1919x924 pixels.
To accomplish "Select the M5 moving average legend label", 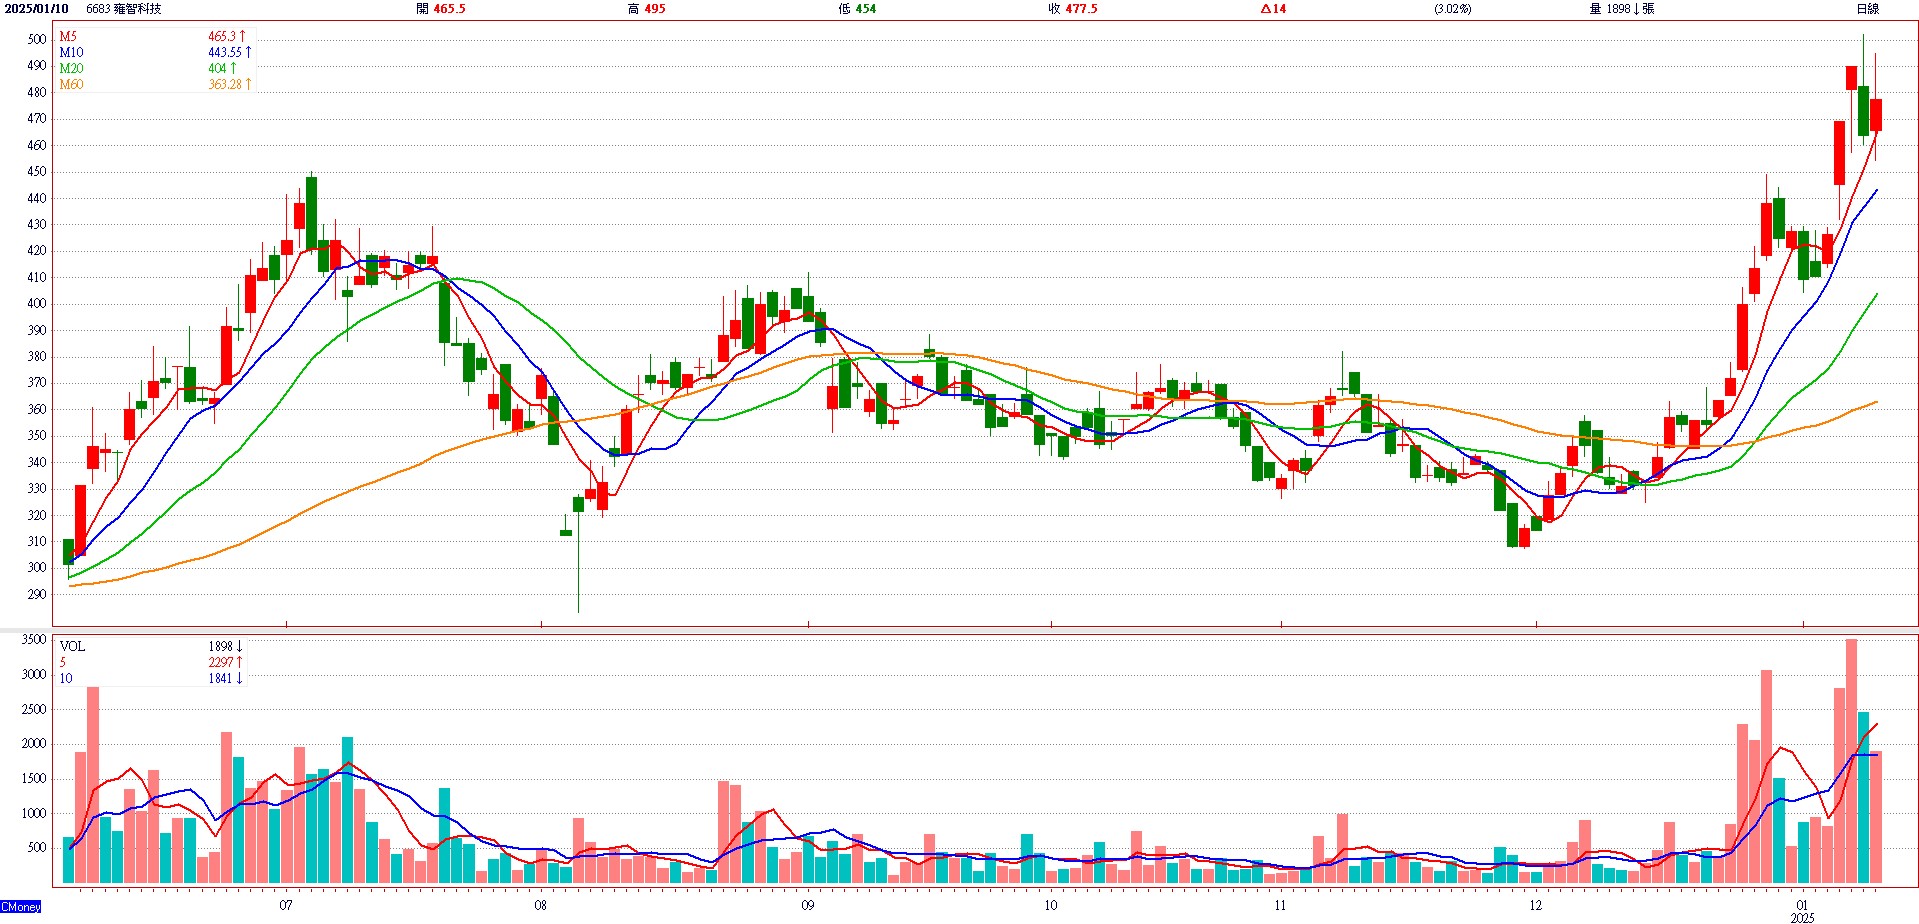I will pos(68,36).
